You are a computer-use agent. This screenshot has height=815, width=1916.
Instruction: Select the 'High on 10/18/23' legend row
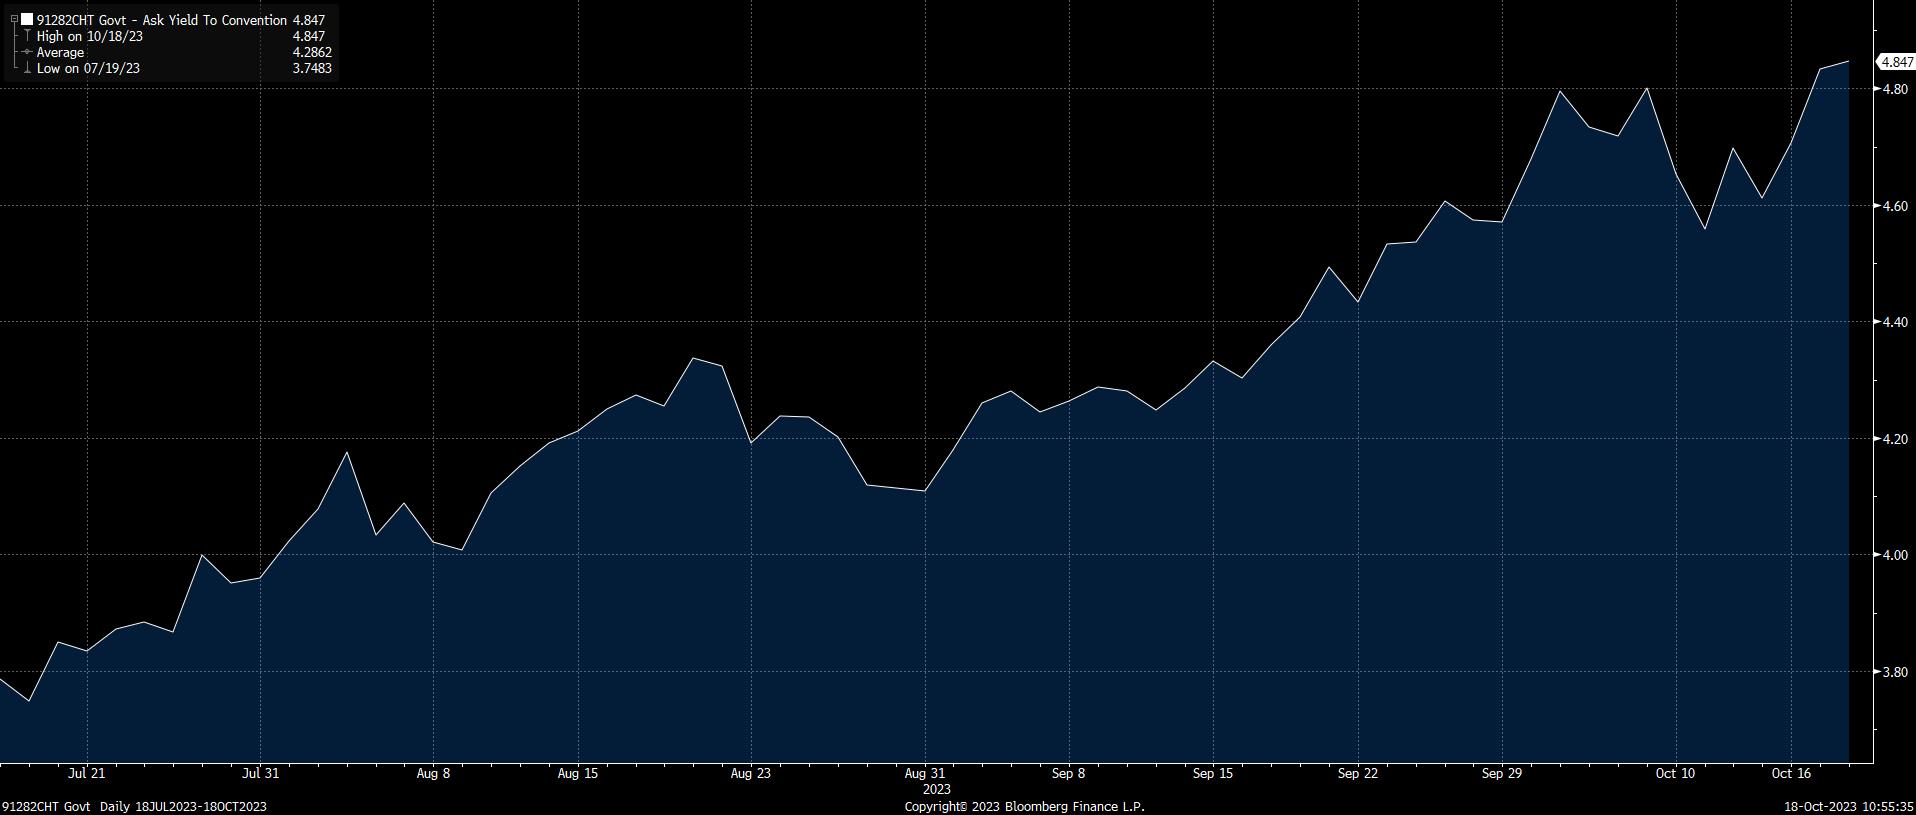88,36
